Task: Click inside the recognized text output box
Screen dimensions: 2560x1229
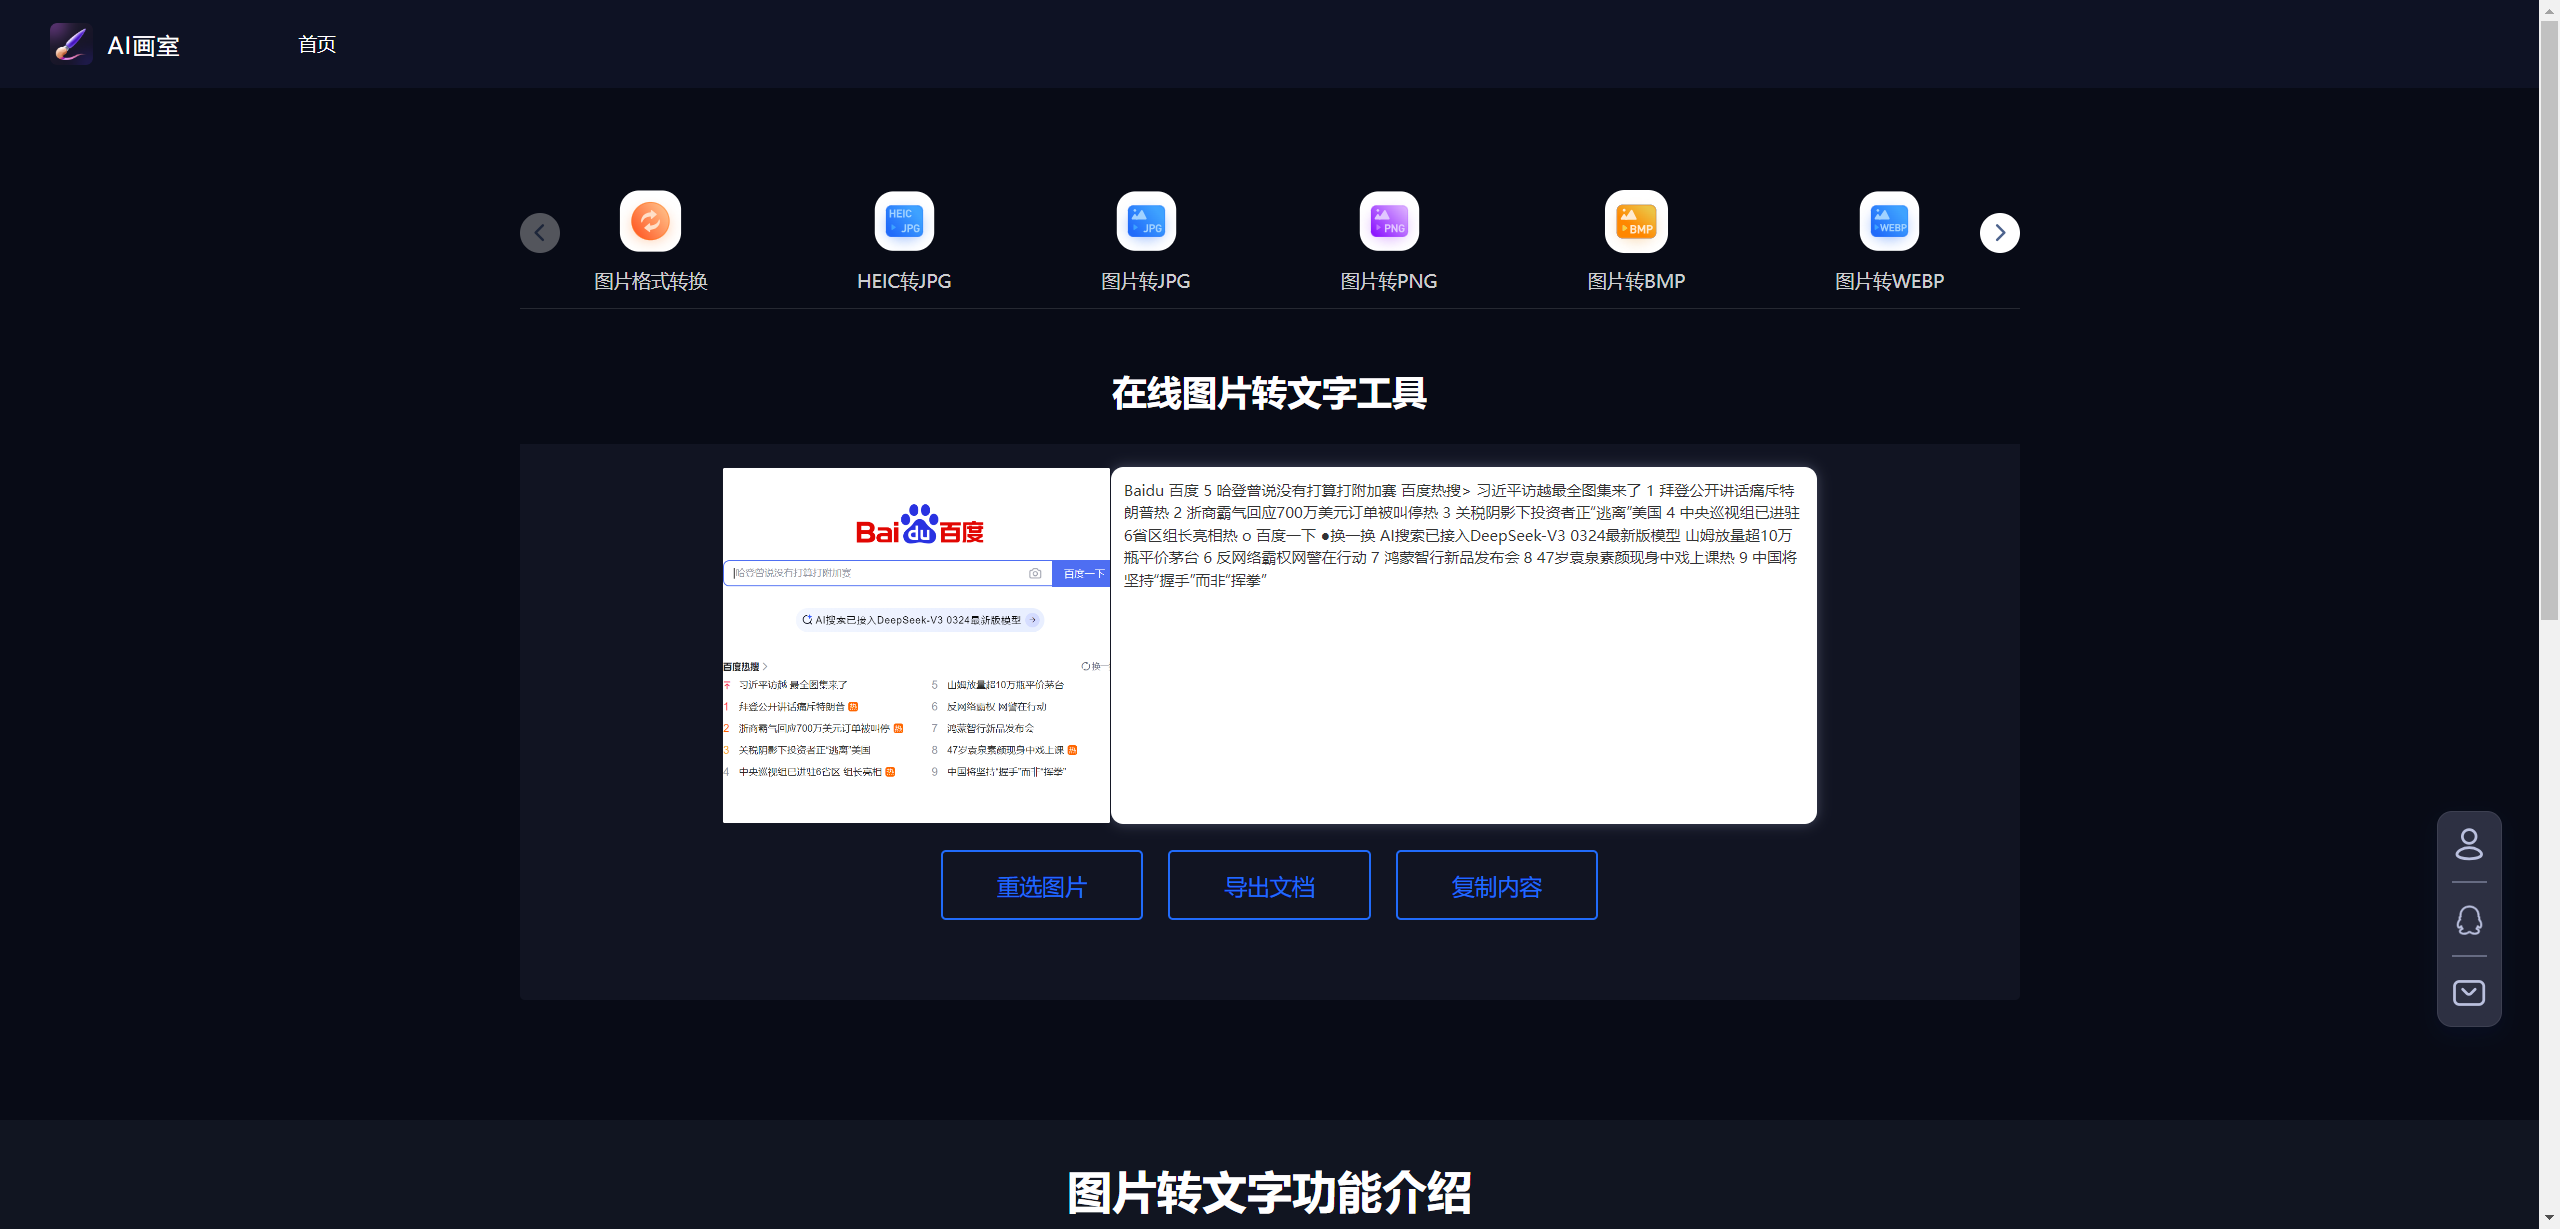Action: pos(1463,700)
